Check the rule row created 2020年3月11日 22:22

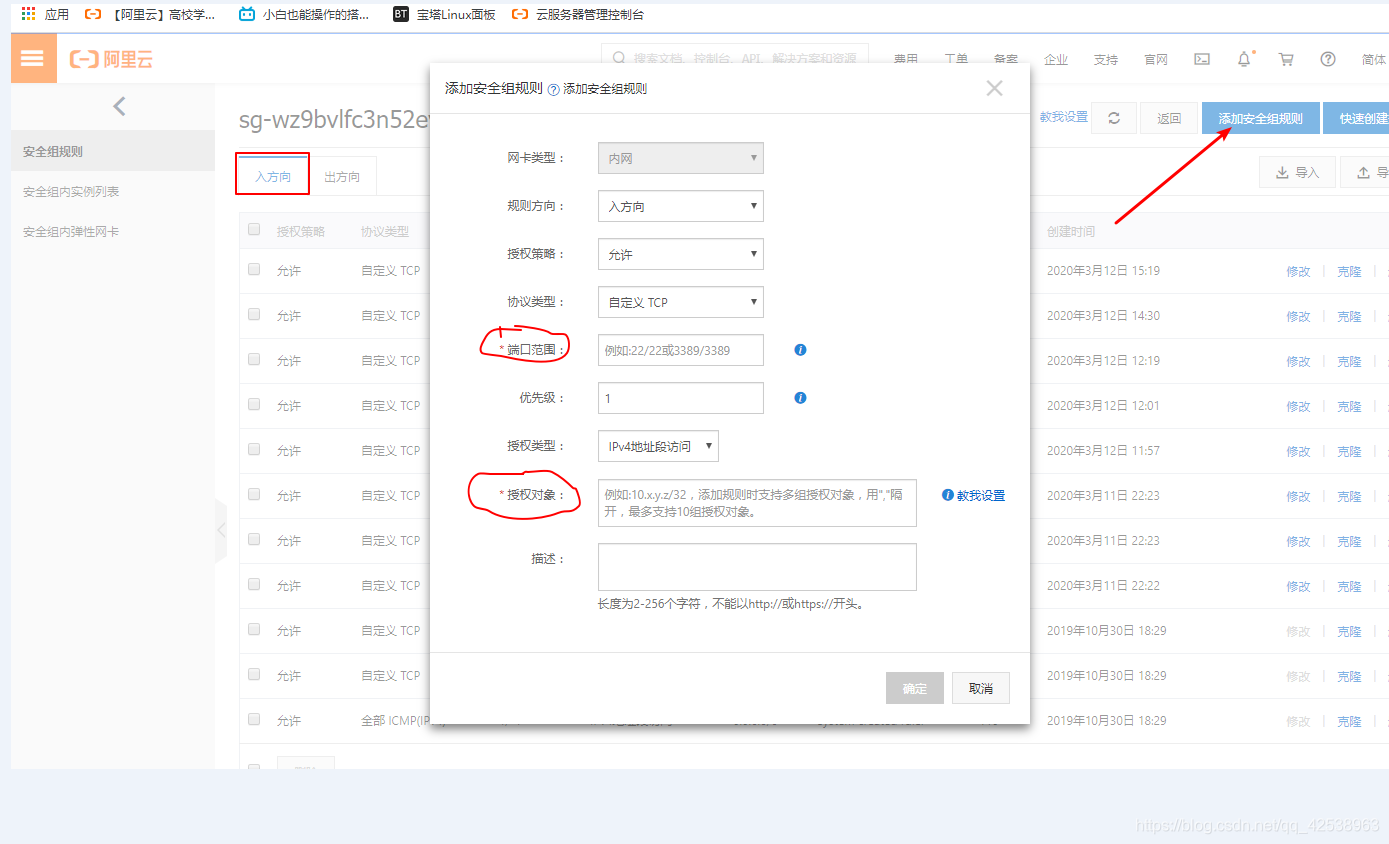[x=254, y=584]
